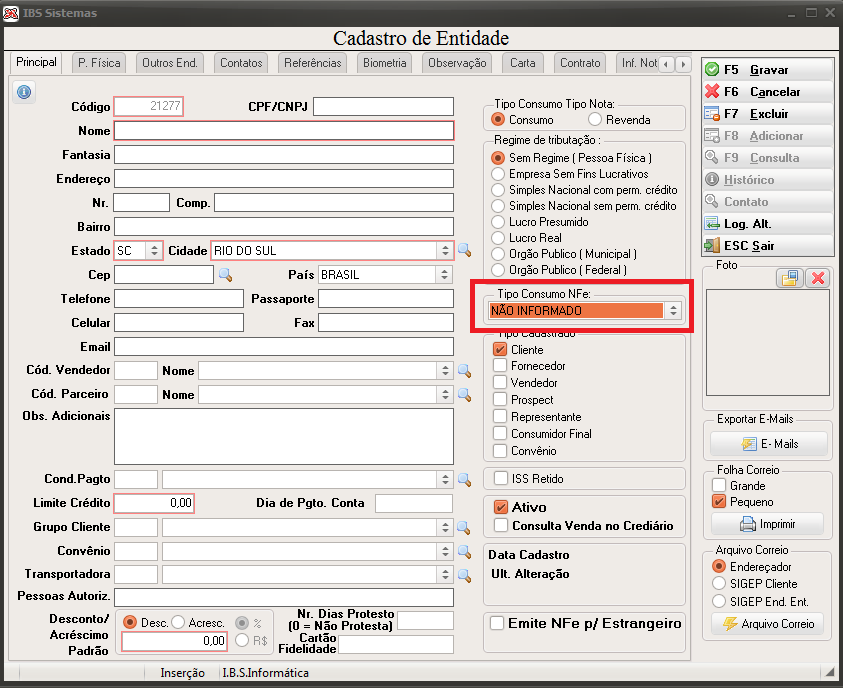This screenshot has width=843, height=688.
Task: Uncheck the Cliente checkbox
Action: (x=500, y=349)
